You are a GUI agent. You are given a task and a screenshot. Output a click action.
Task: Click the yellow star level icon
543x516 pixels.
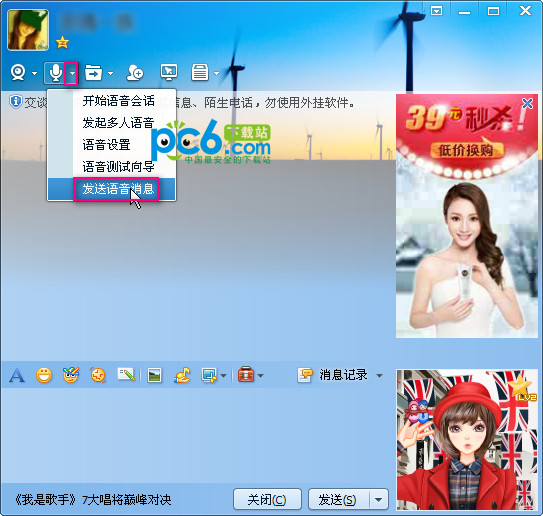pos(62,42)
